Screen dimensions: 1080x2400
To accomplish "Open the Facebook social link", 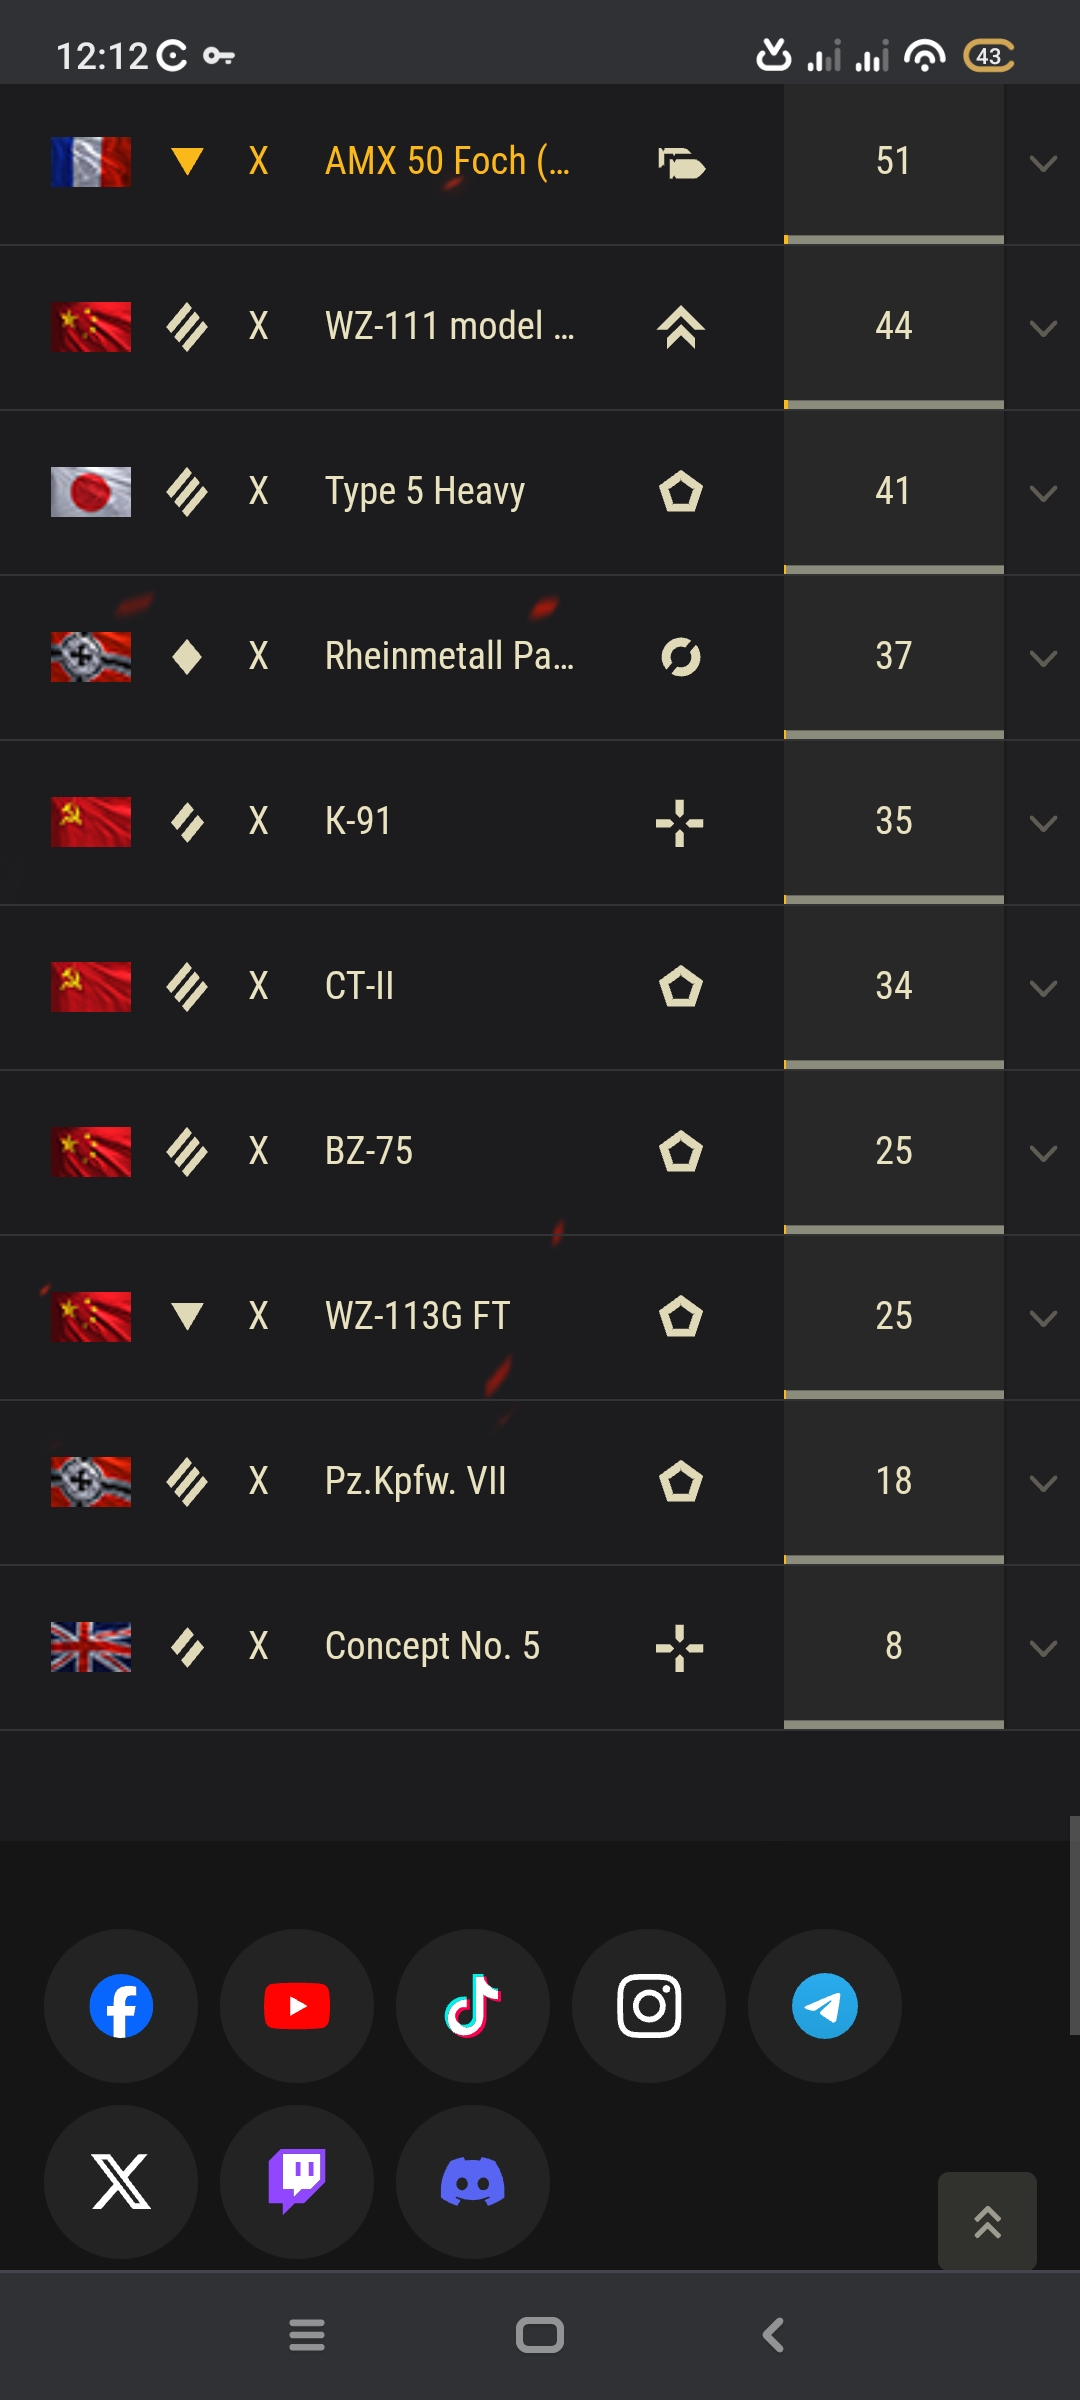I will 121,2006.
